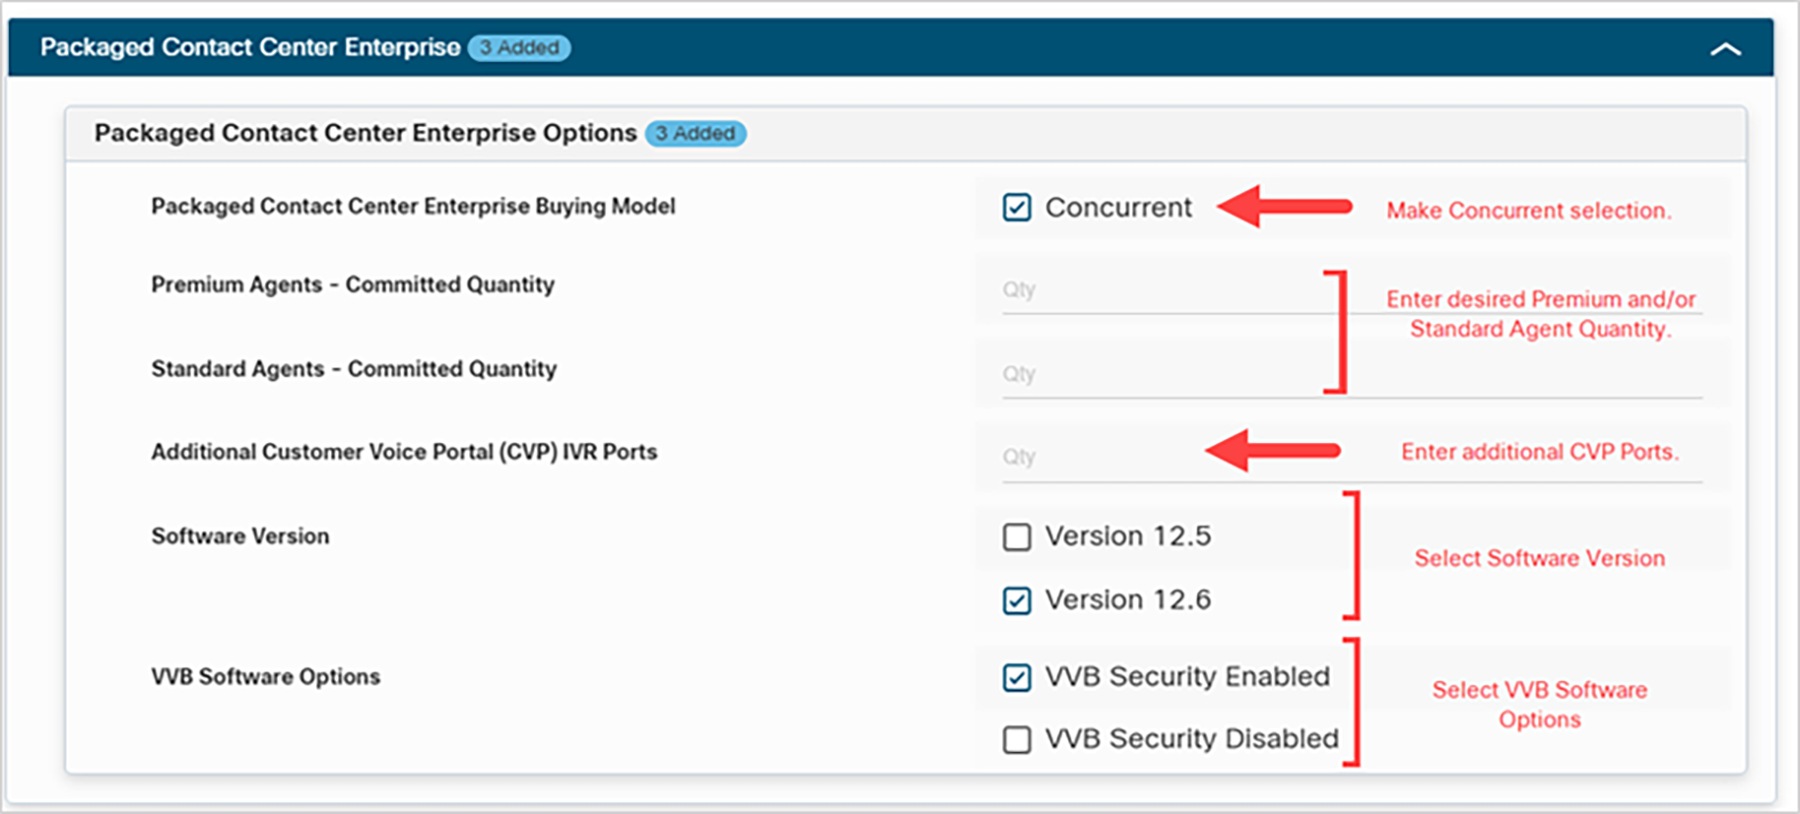Viewport: 1800px width, 814px height.
Task: Click the VVB Software Options label
Action: click(x=266, y=677)
